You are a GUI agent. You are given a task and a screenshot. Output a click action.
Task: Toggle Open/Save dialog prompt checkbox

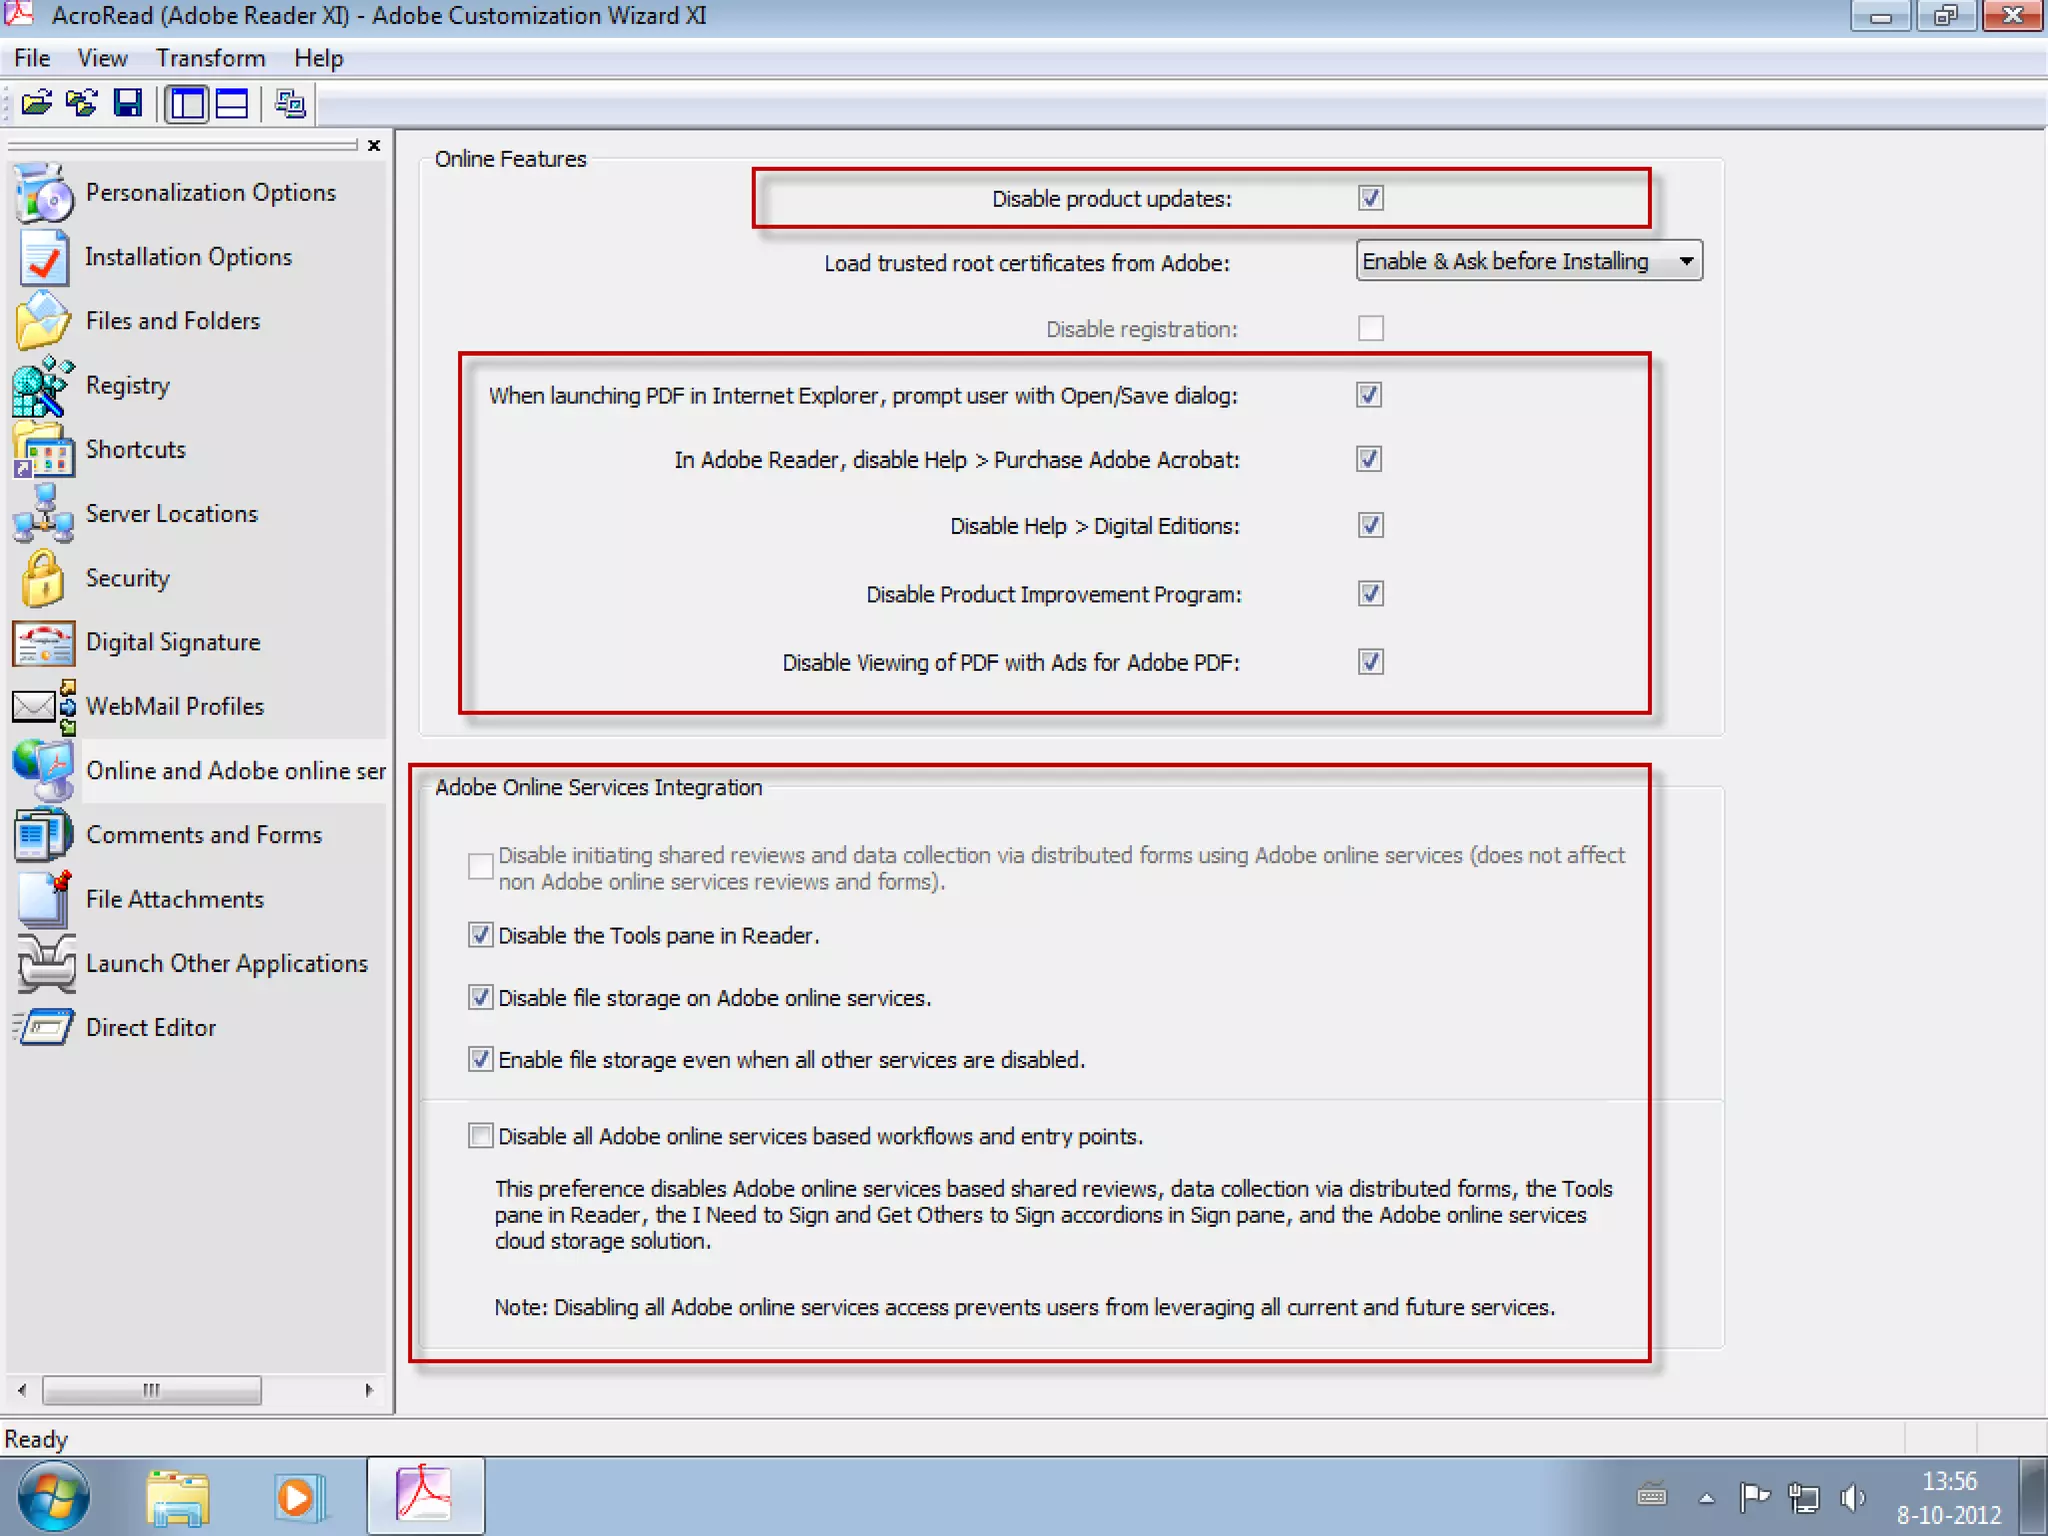[x=1369, y=395]
